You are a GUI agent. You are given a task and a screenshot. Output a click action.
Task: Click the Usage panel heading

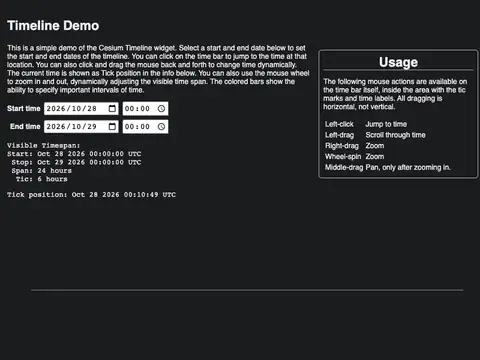point(398,62)
